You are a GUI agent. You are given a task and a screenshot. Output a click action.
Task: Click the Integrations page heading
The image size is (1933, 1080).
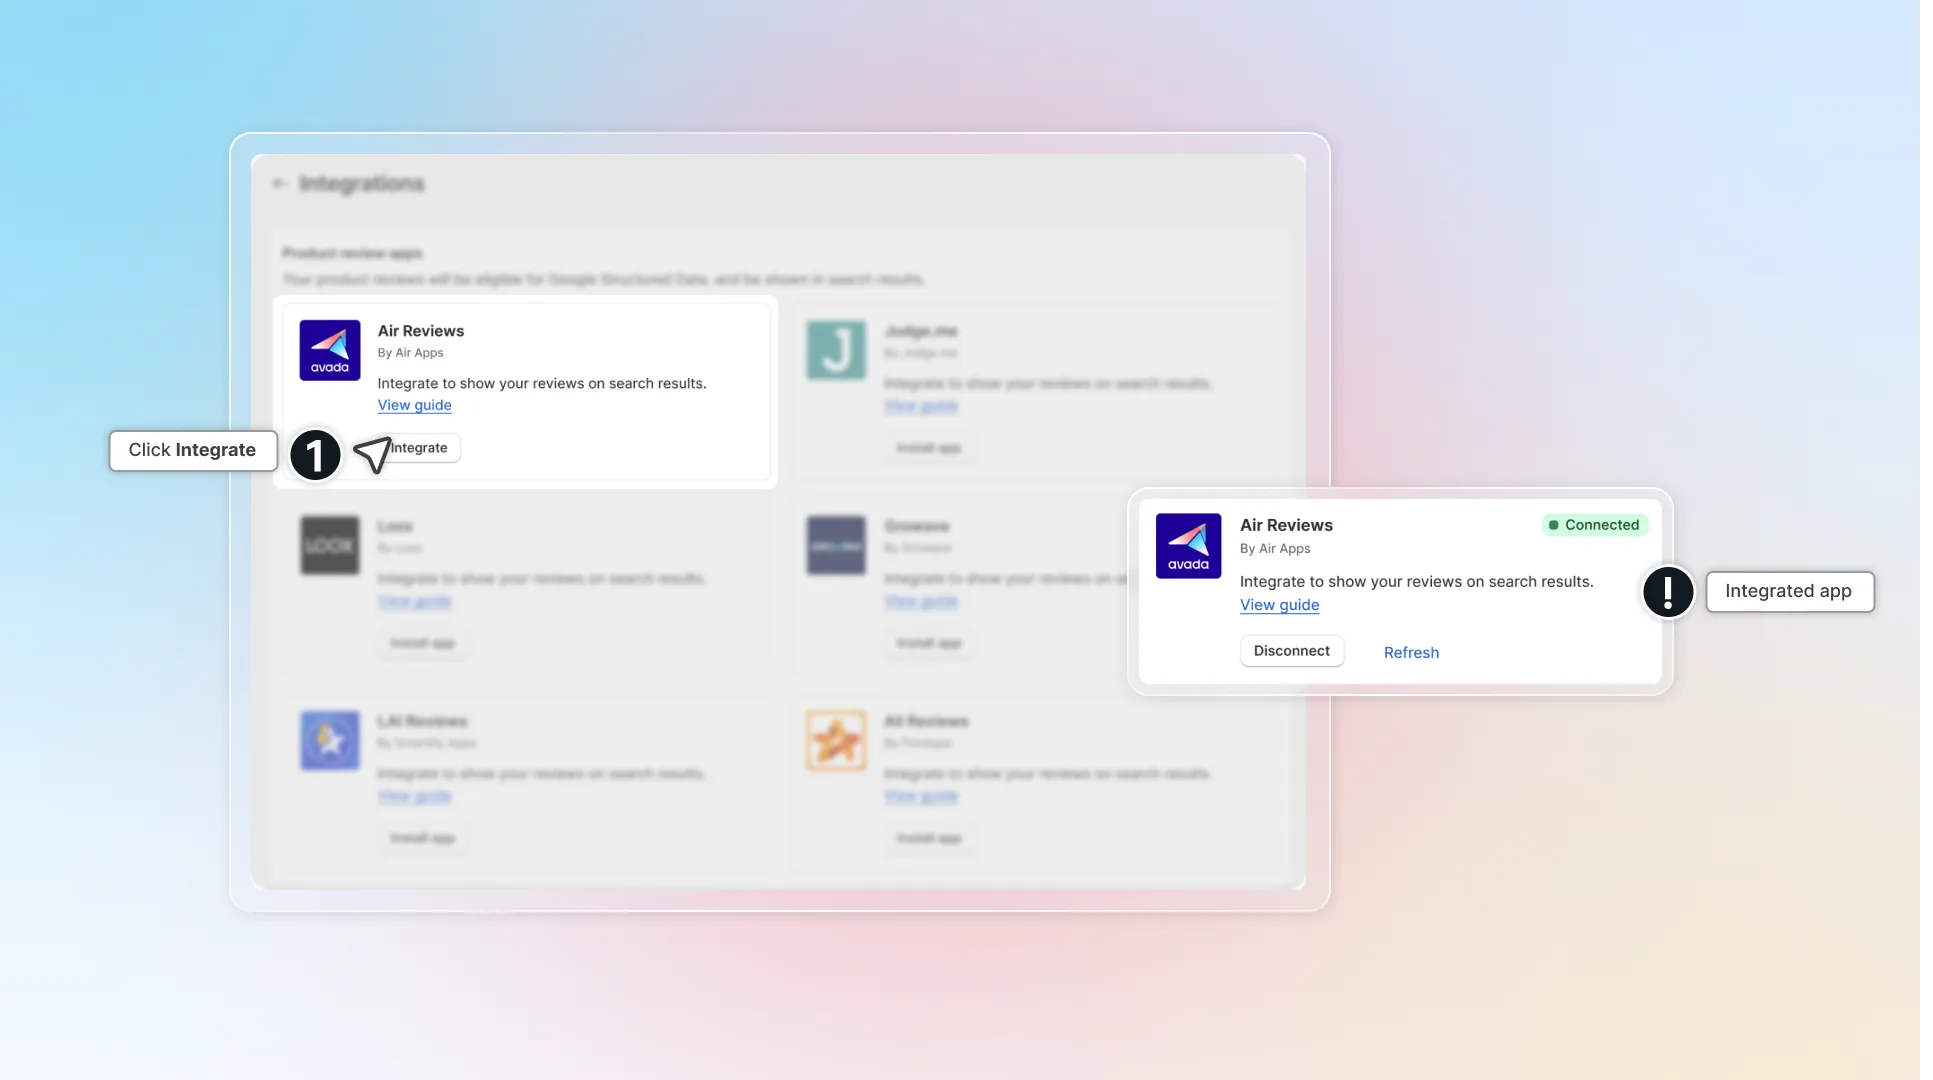point(362,184)
